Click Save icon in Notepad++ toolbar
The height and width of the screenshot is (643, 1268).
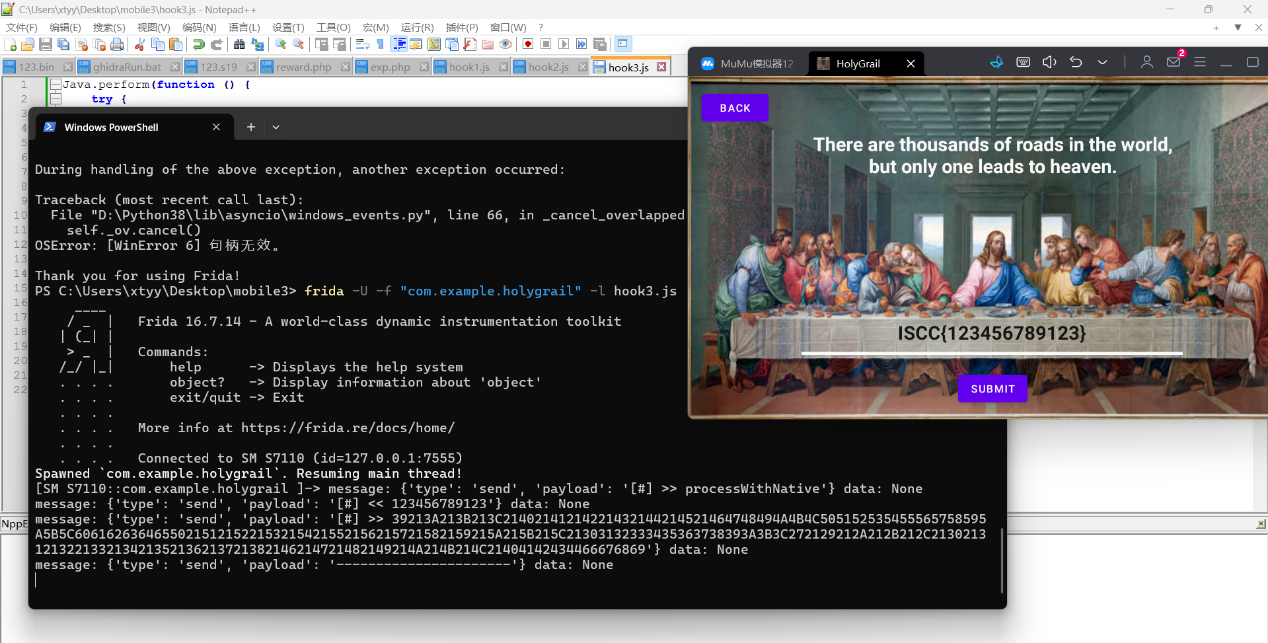[46, 44]
